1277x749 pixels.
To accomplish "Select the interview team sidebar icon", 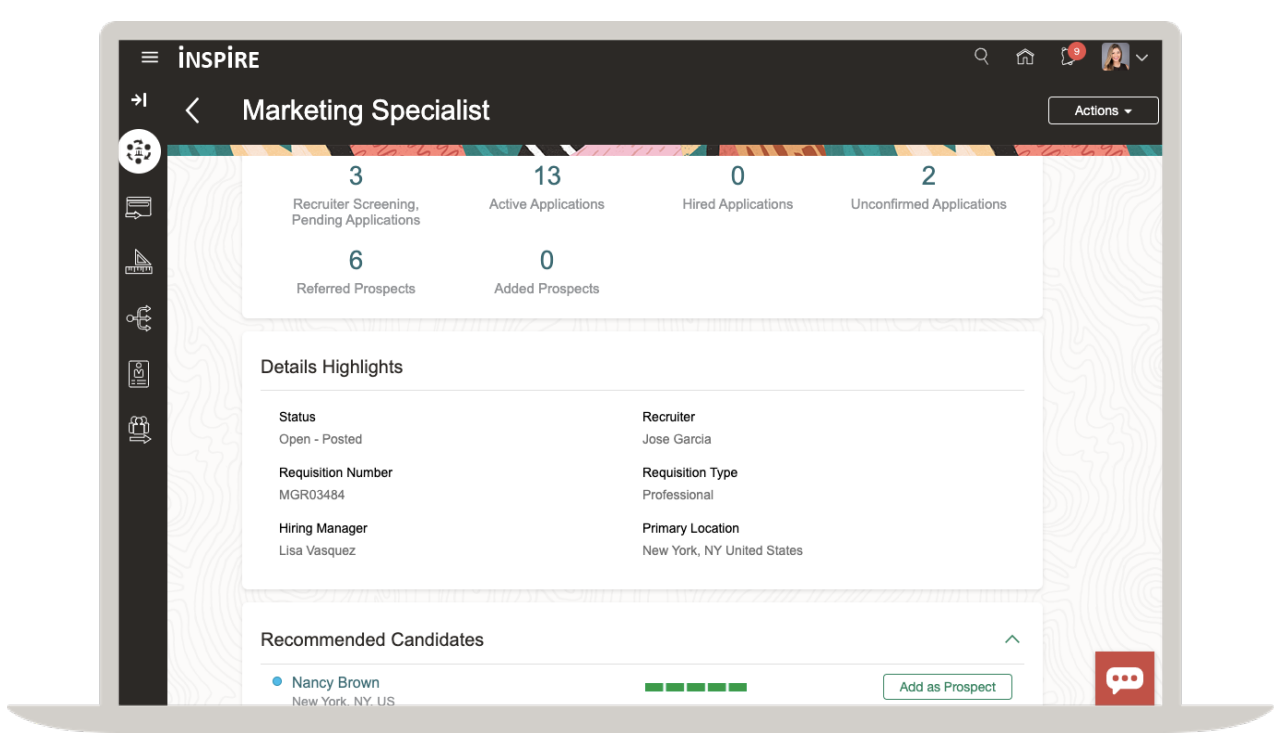I will click(x=139, y=429).
